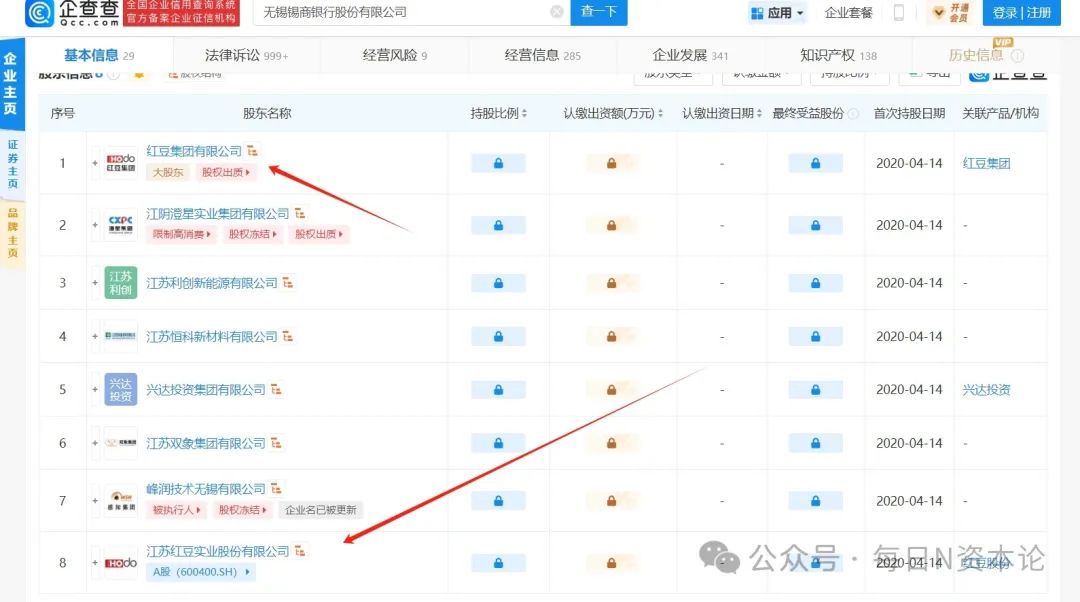Switch to 经营风险 tab
This screenshot has width=1080, height=602.
[395, 55]
